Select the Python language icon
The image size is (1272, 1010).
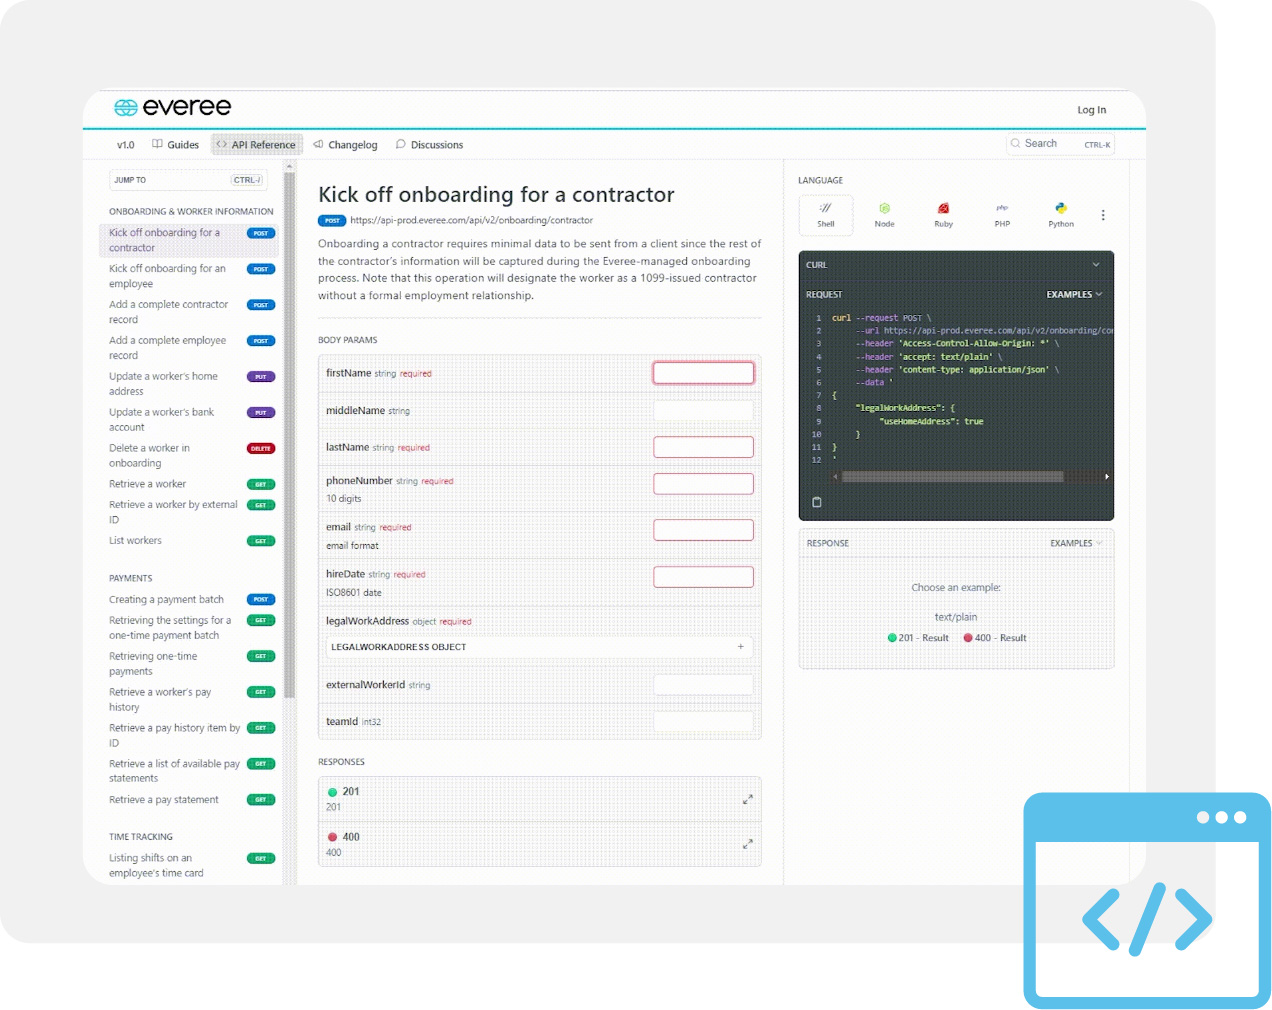click(1061, 215)
